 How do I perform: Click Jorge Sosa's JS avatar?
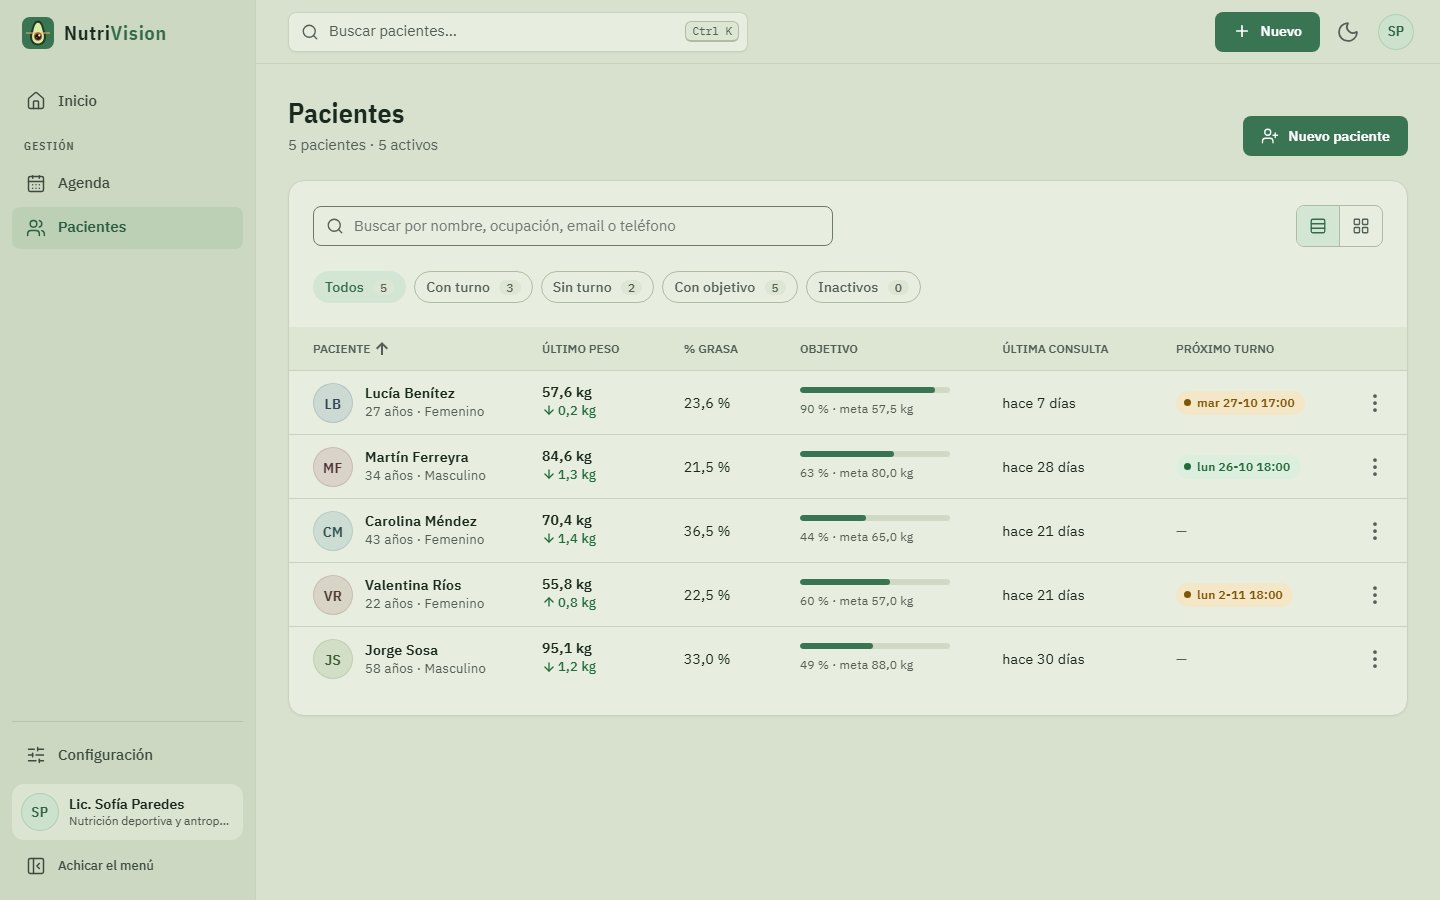(x=333, y=659)
